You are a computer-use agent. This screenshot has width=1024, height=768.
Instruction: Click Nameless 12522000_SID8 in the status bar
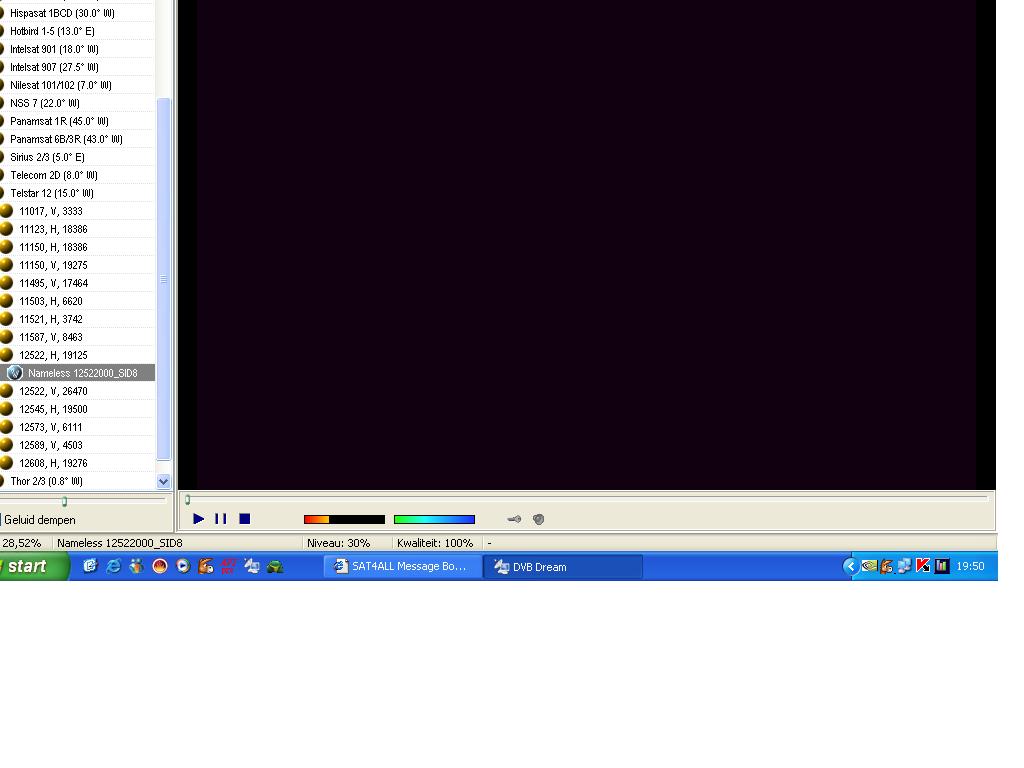(120, 543)
